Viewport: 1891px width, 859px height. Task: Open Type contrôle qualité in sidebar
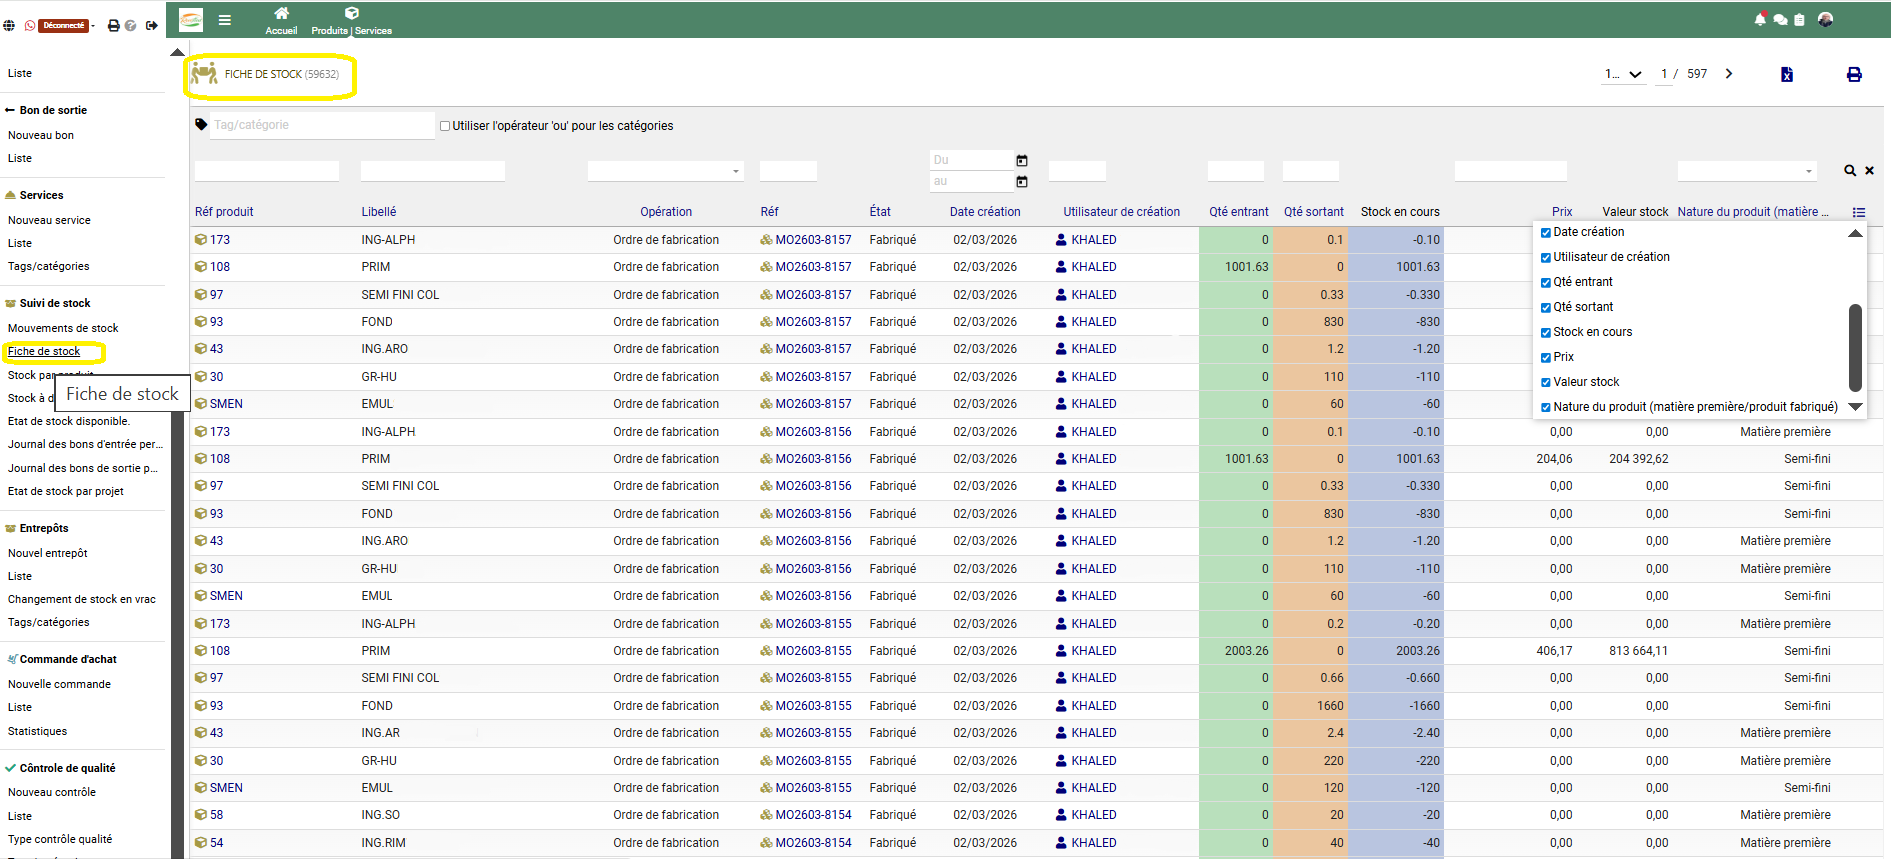click(60, 839)
